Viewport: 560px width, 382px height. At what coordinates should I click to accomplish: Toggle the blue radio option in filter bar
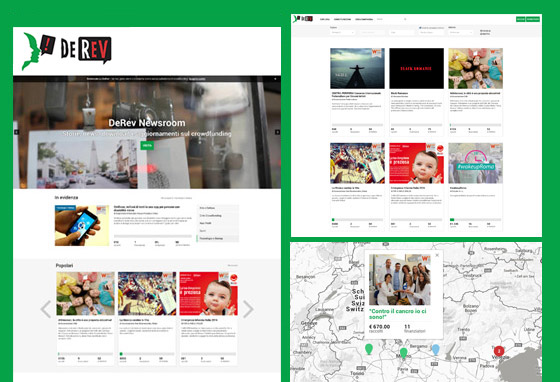pos(420,27)
